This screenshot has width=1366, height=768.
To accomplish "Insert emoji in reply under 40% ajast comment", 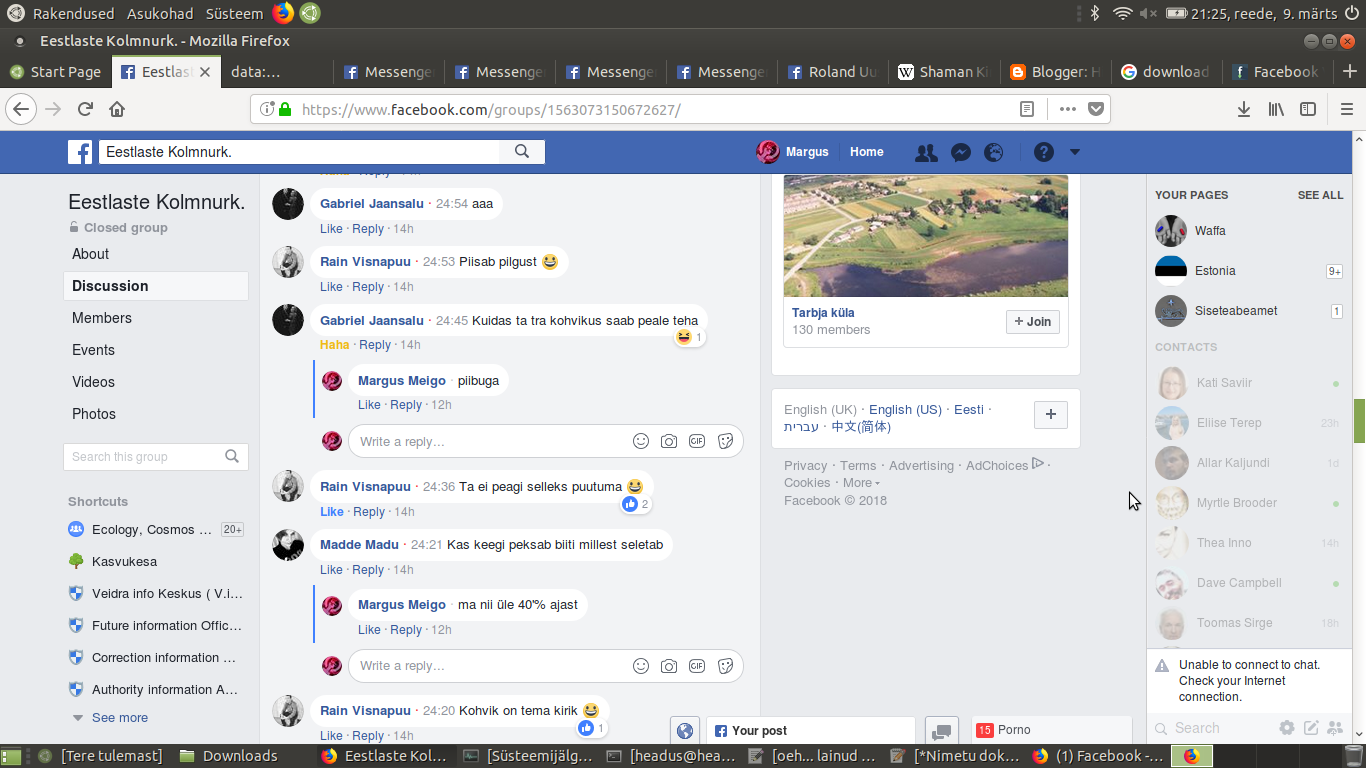I will 641,666.
